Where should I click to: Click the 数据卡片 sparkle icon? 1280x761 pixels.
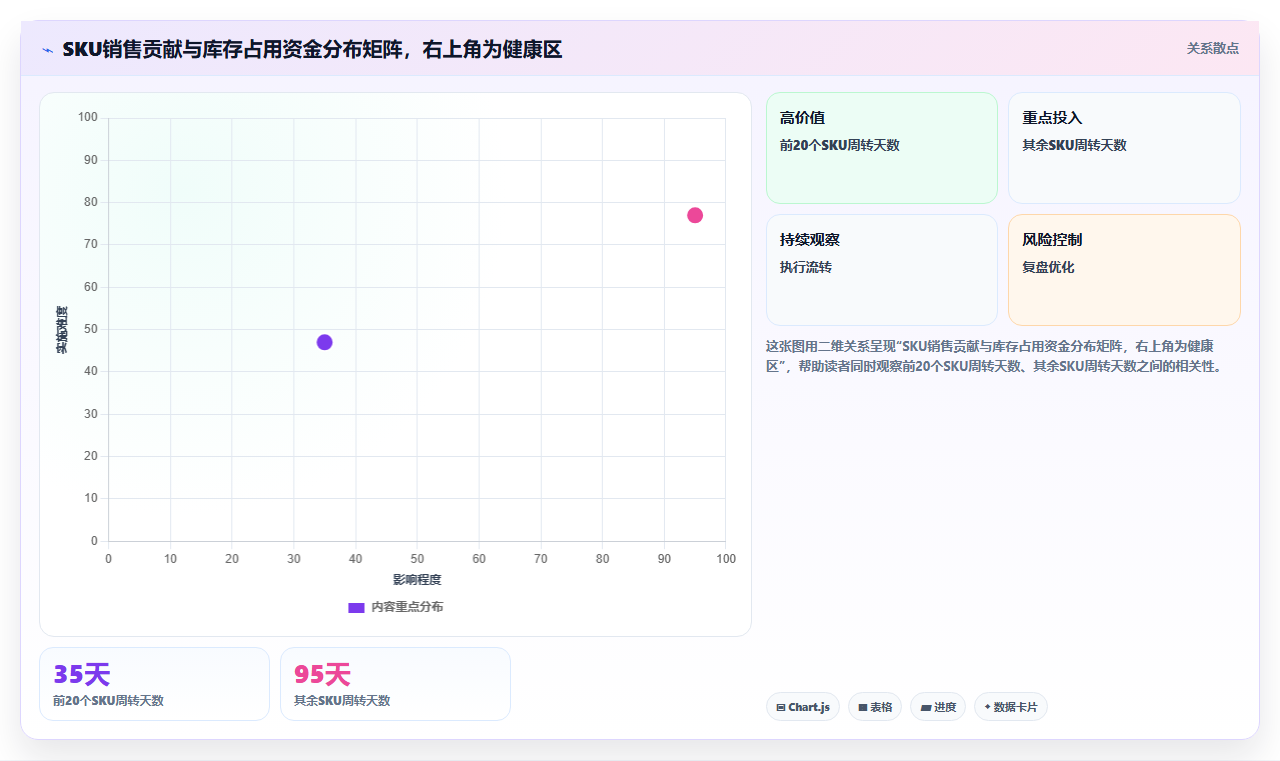coord(987,707)
